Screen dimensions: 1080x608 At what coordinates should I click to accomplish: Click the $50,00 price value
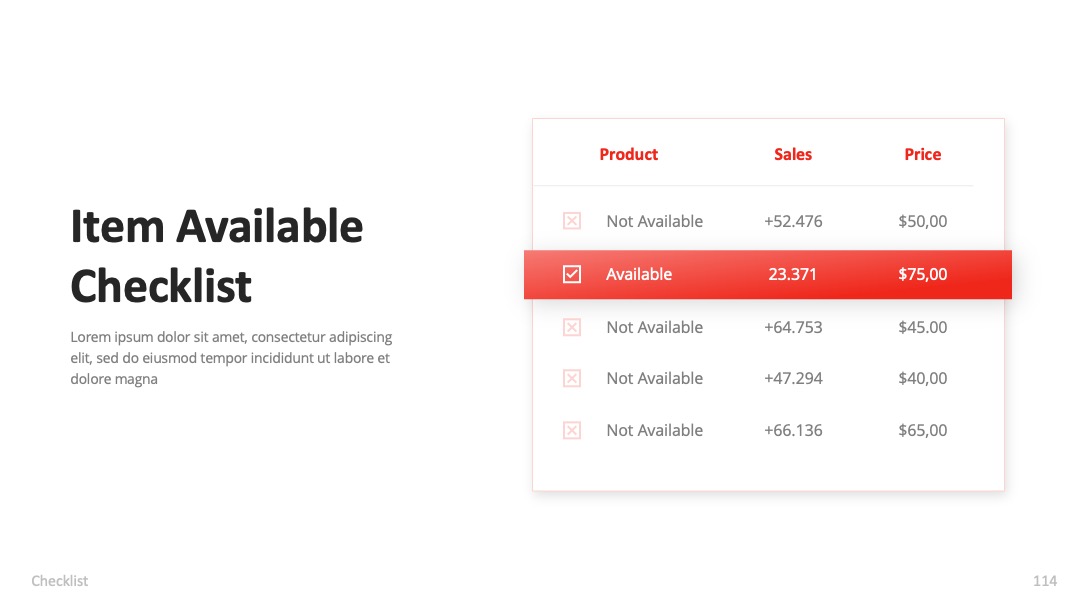(x=922, y=221)
